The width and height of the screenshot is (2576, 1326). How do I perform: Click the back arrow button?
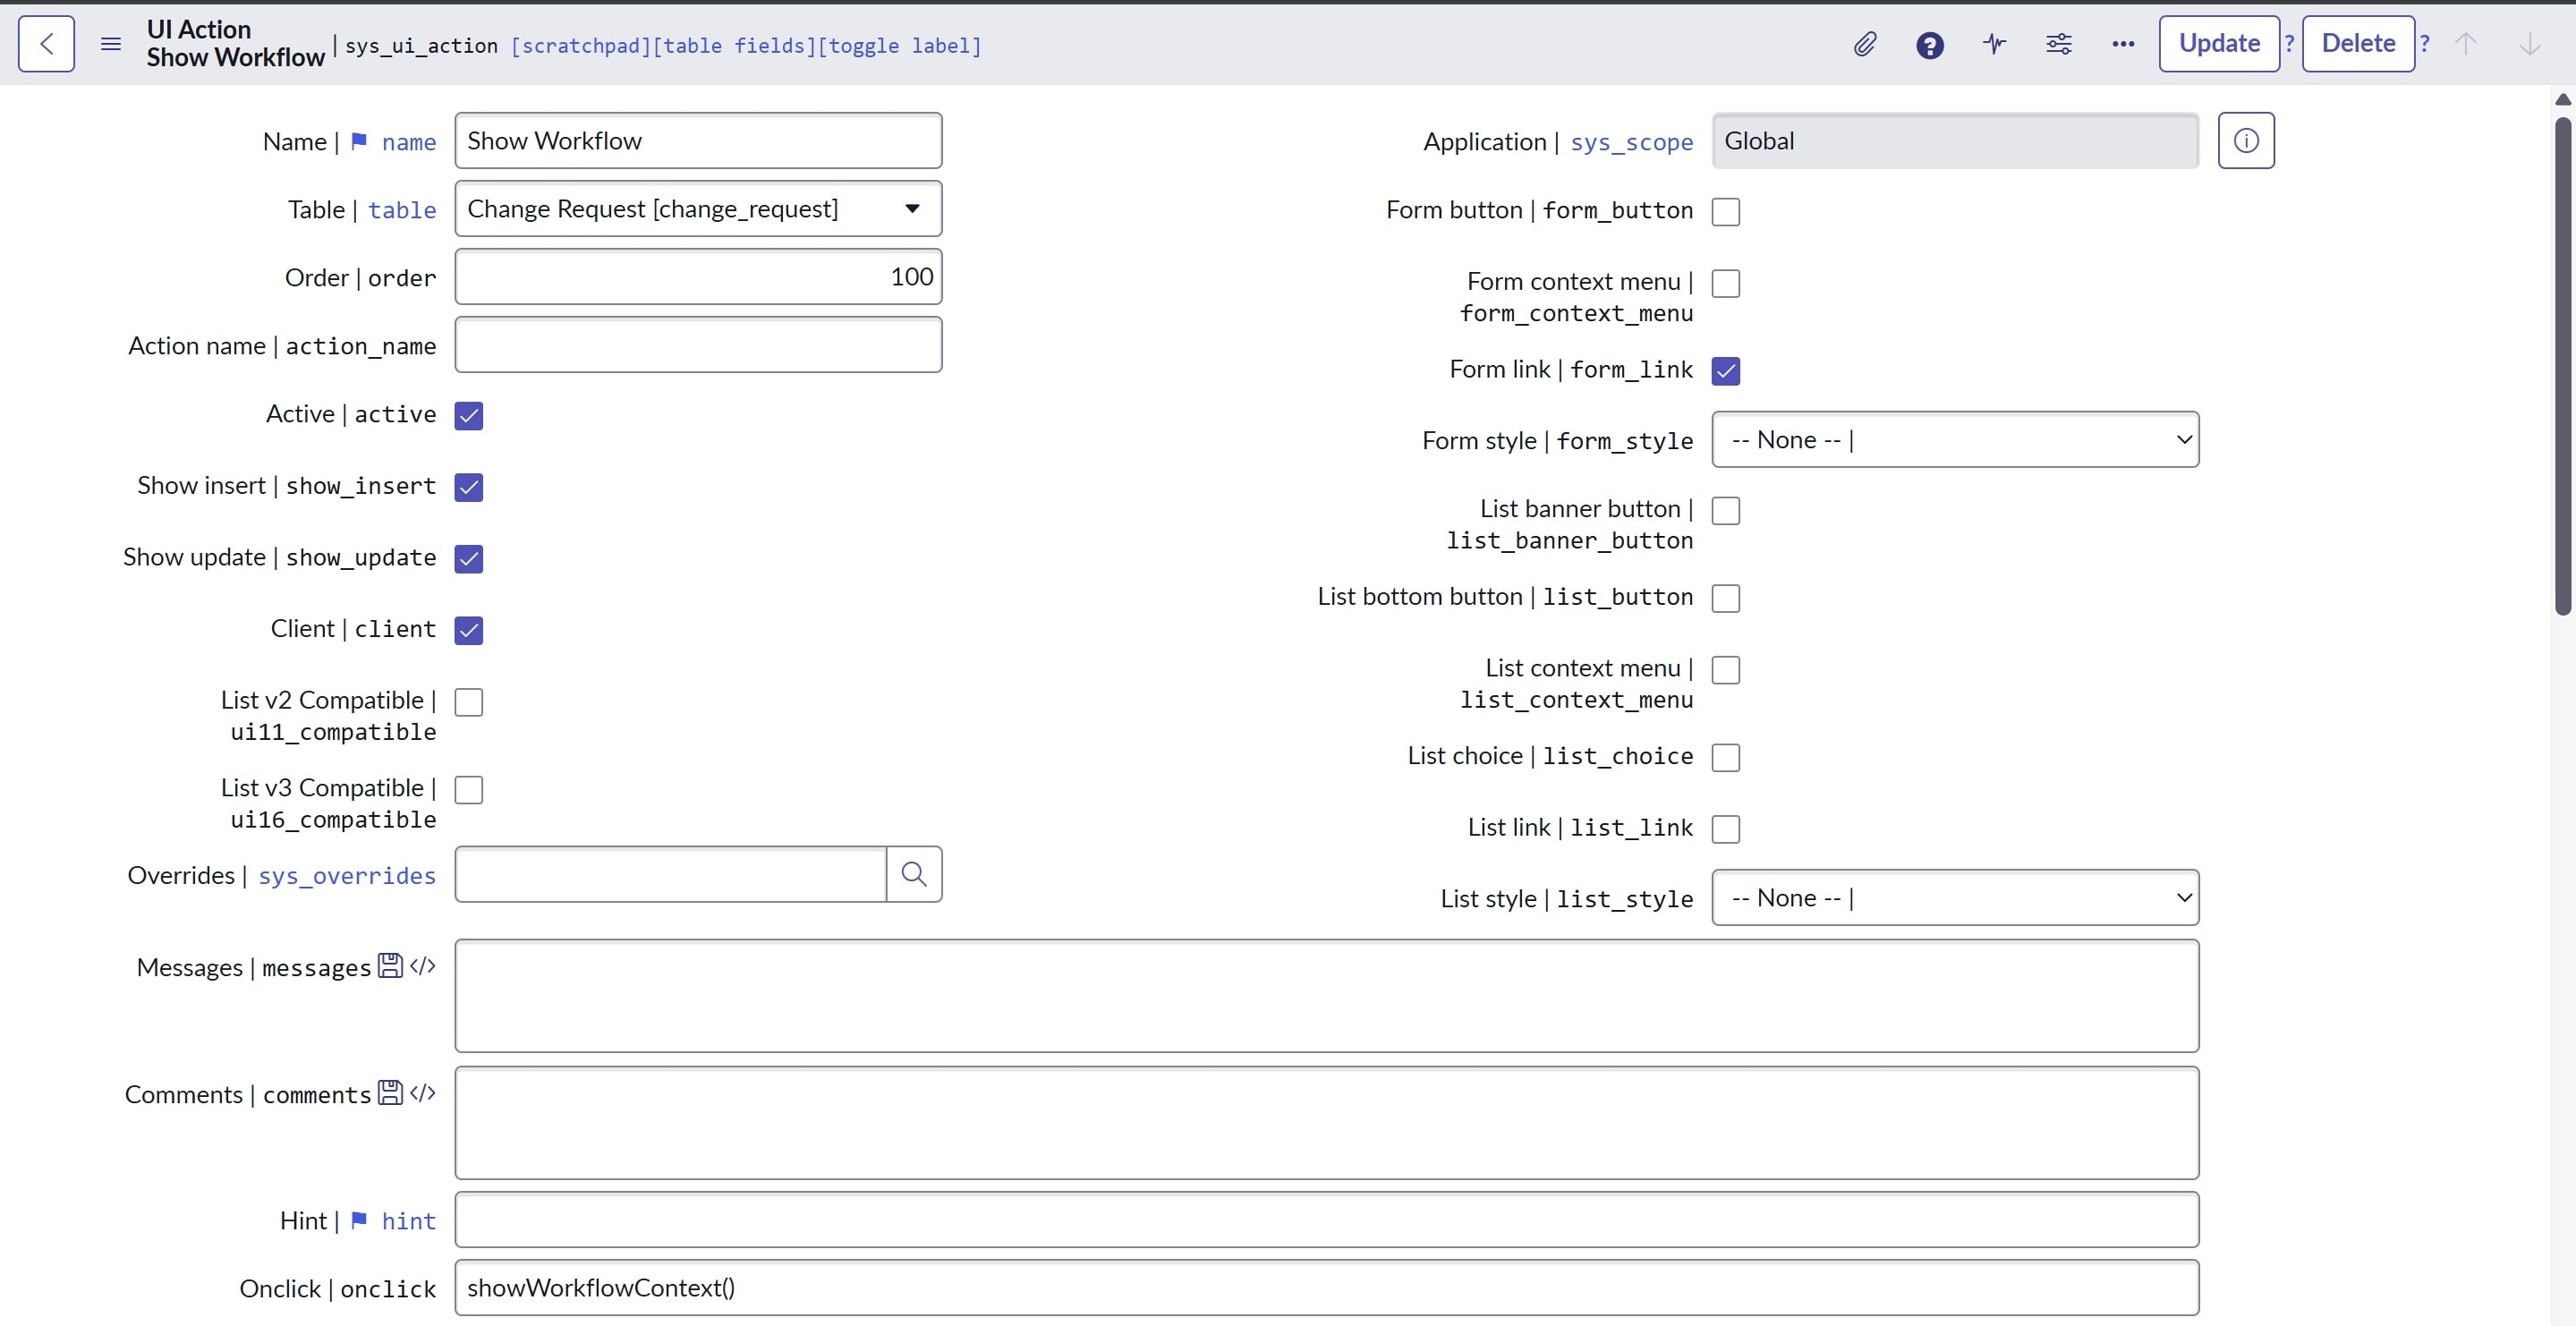point(46,44)
